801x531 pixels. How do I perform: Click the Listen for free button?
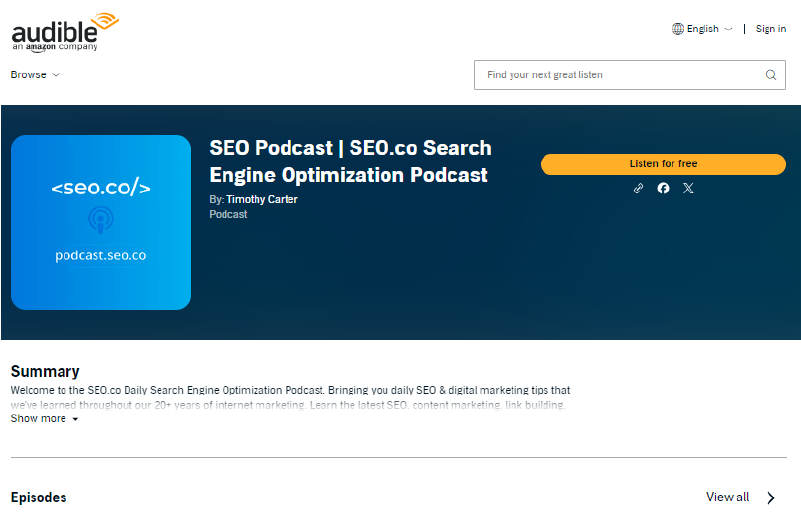point(663,164)
